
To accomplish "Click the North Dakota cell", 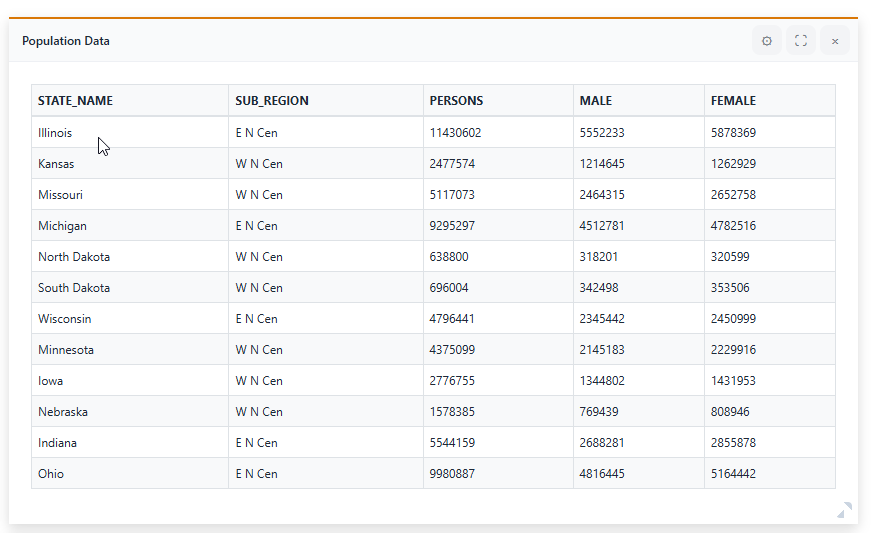I will [74, 257].
